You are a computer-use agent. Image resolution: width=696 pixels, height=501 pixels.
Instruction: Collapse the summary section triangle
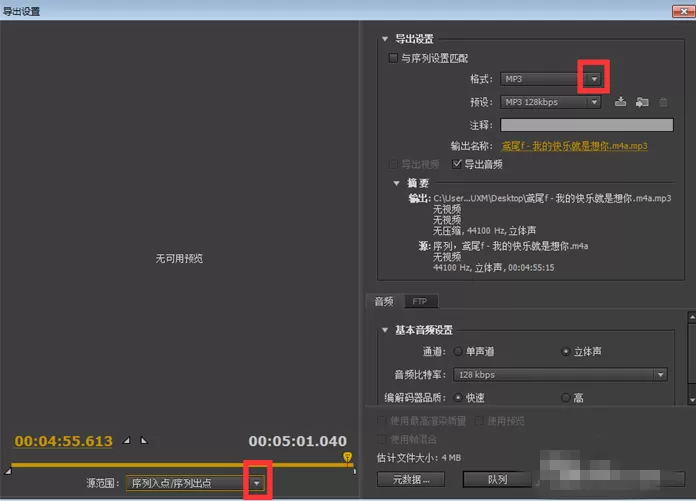click(x=396, y=183)
